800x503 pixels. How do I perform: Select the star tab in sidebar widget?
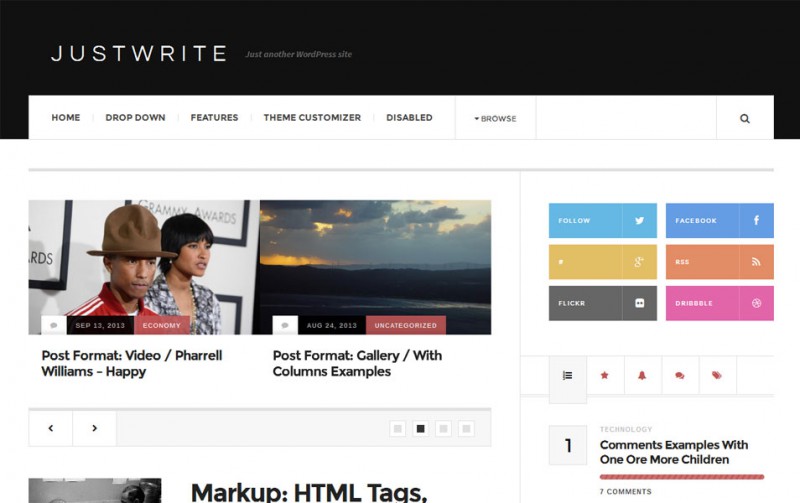604,376
